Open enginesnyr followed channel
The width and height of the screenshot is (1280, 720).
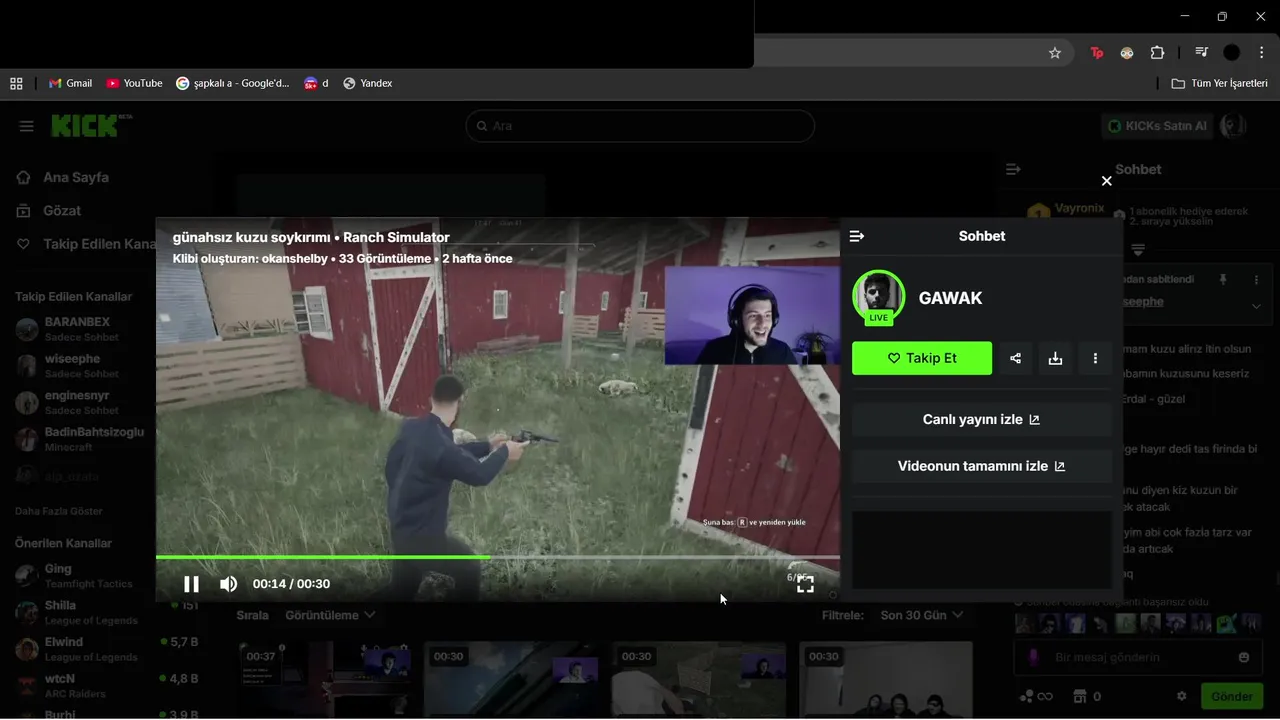(x=78, y=403)
